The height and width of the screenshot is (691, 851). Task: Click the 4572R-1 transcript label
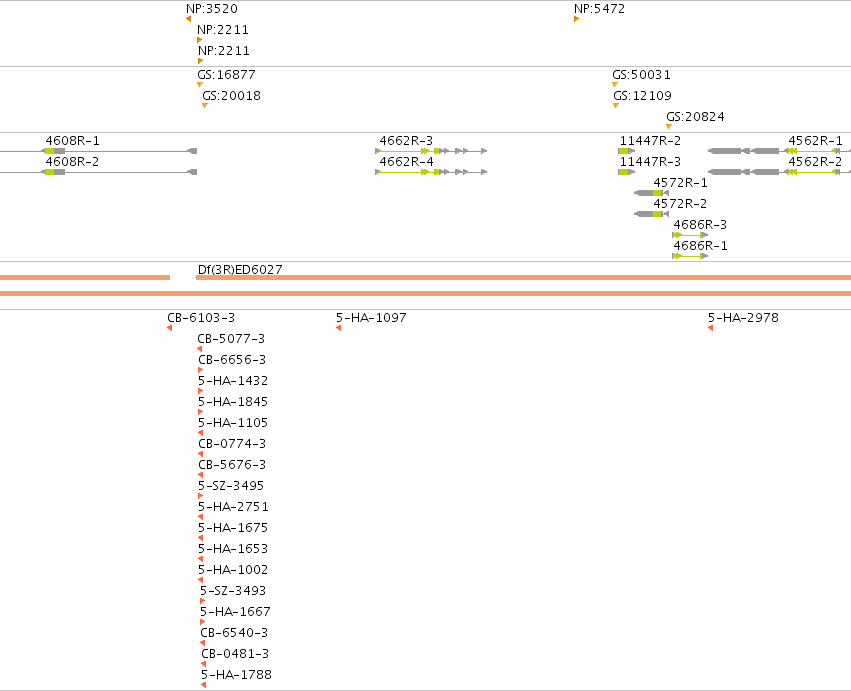[x=680, y=183]
